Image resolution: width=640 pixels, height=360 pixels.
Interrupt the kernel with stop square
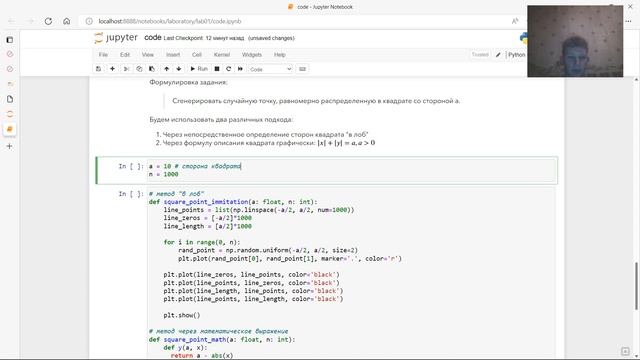[217, 69]
